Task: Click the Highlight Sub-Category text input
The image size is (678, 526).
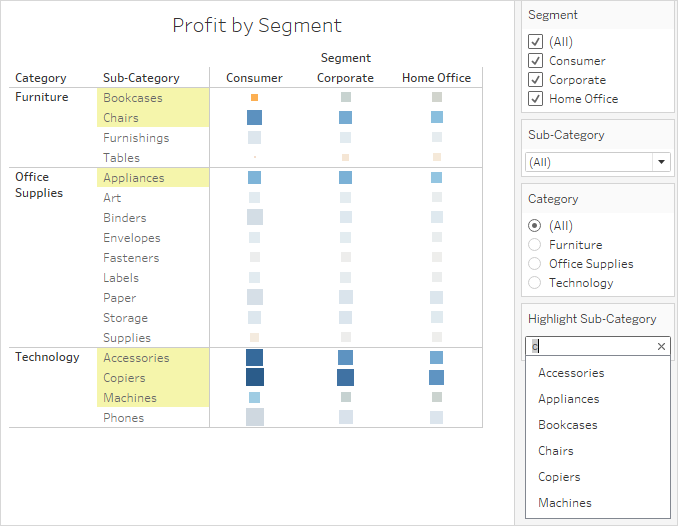Action: (591, 346)
